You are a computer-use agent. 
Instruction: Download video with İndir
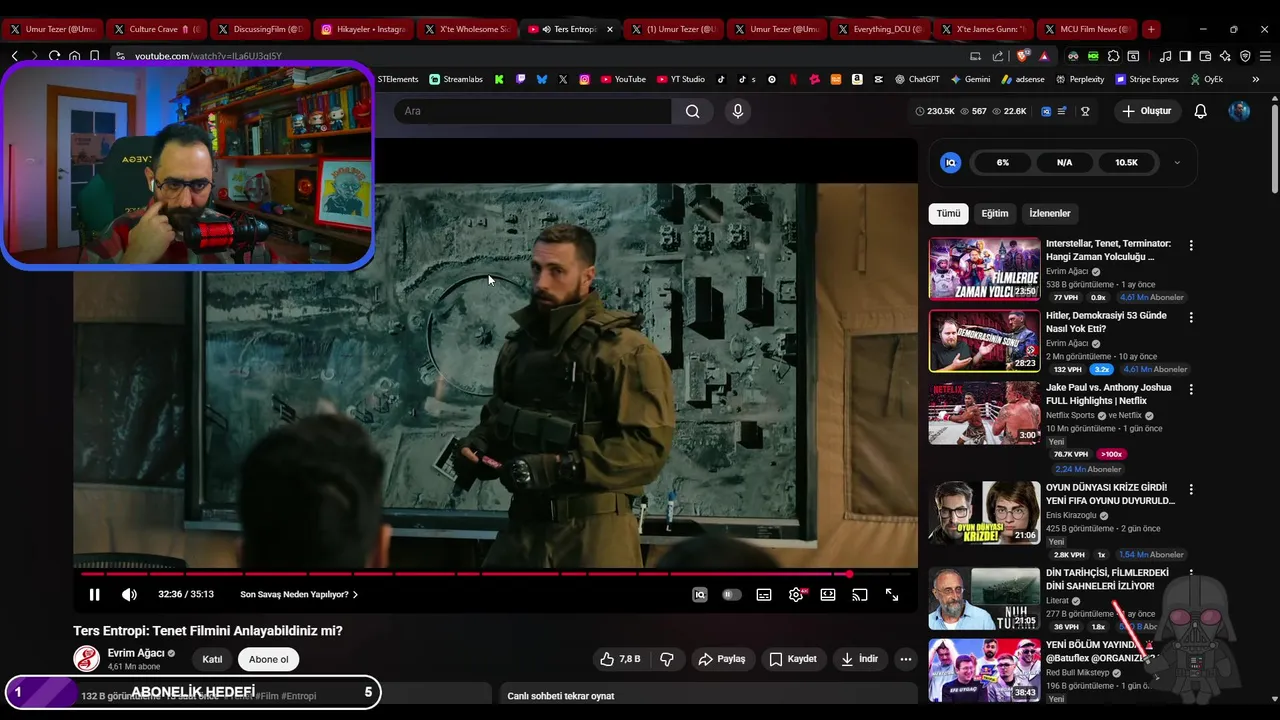pyautogui.click(x=860, y=659)
